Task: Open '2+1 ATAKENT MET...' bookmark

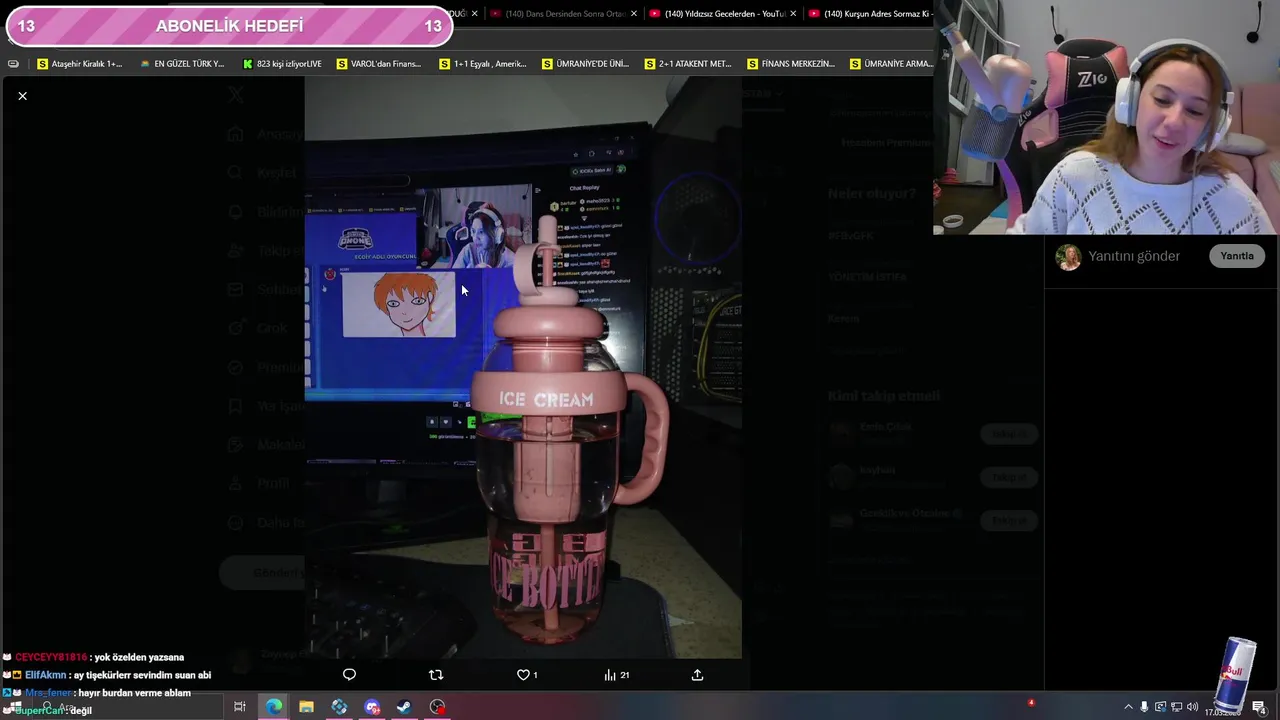Action: tap(688, 64)
